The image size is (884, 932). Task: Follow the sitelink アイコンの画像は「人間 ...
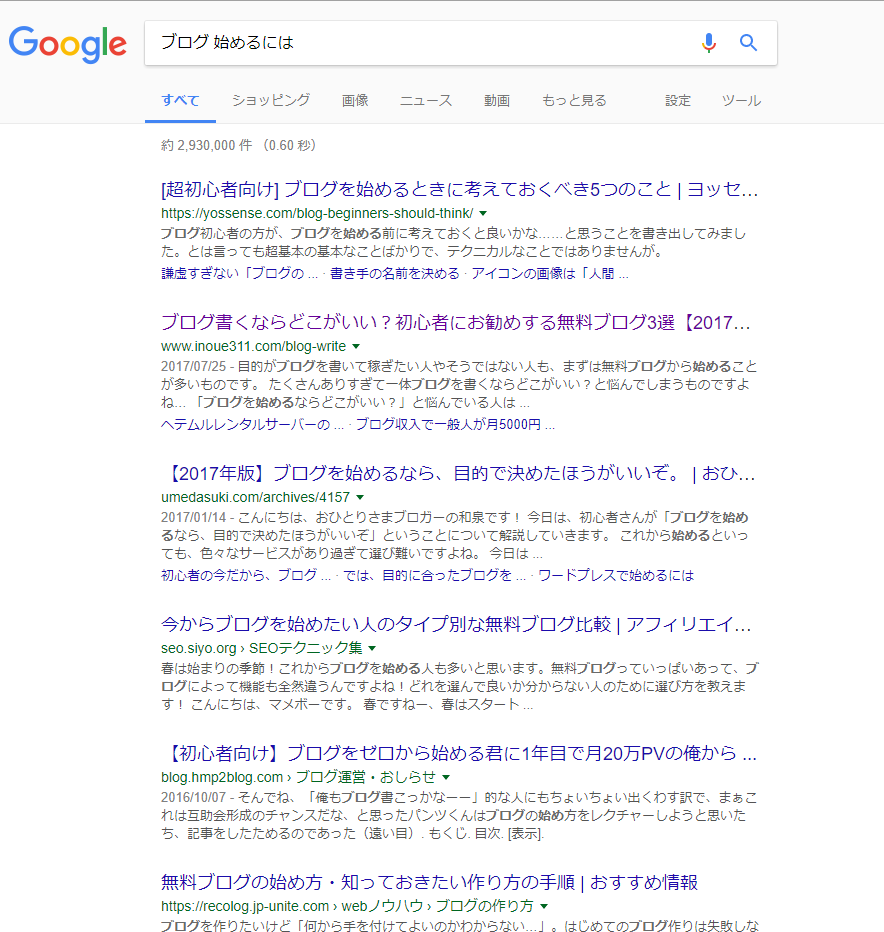(549, 273)
